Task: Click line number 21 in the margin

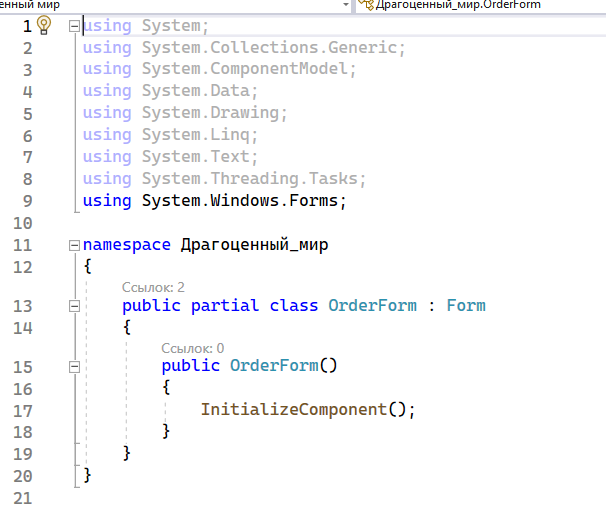Action: coord(23,499)
